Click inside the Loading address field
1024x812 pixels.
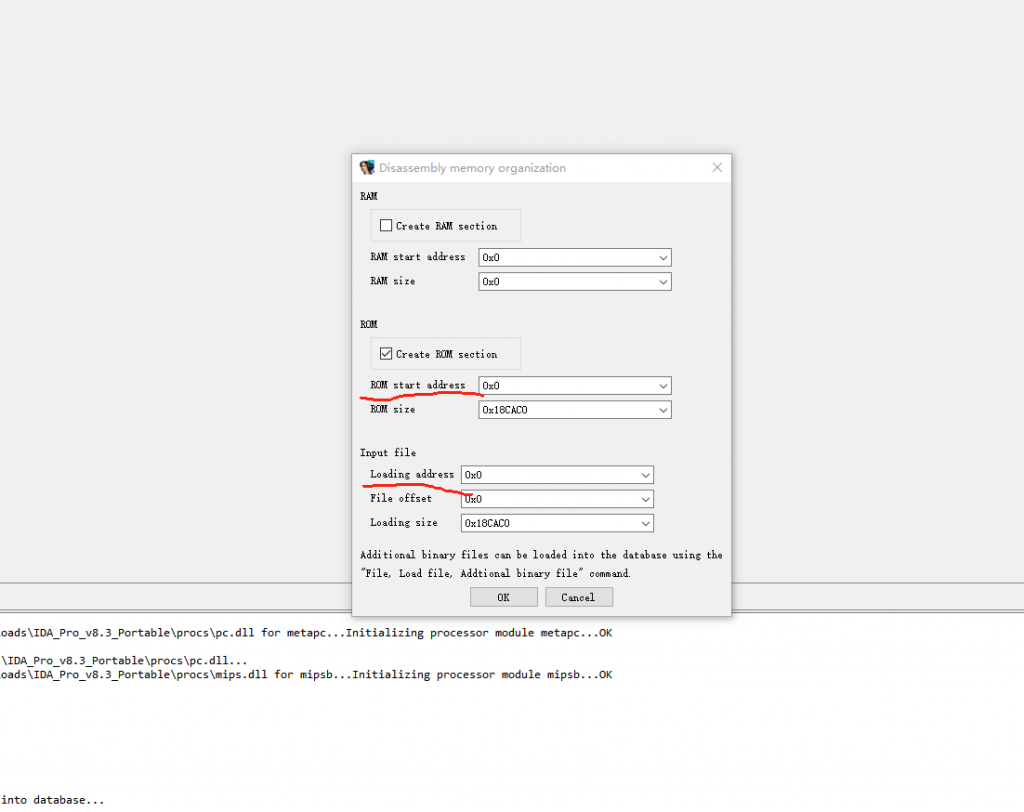pyautogui.click(x=548, y=475)
